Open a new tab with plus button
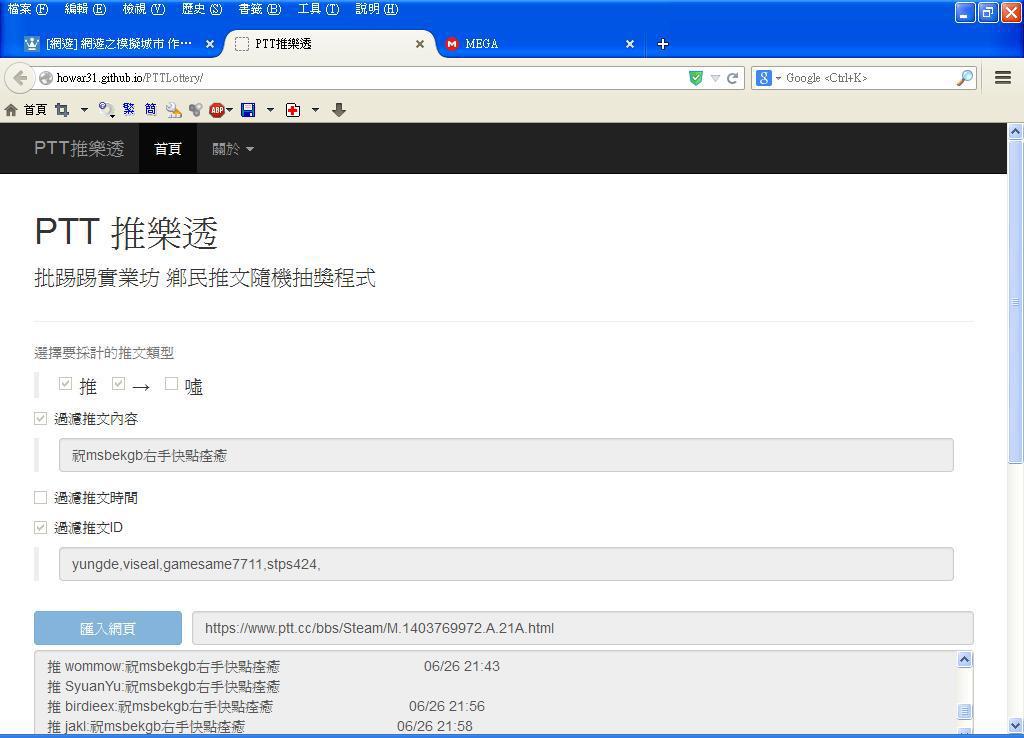The height and width of the screenshot is (738, 1024). click(662, 44)
